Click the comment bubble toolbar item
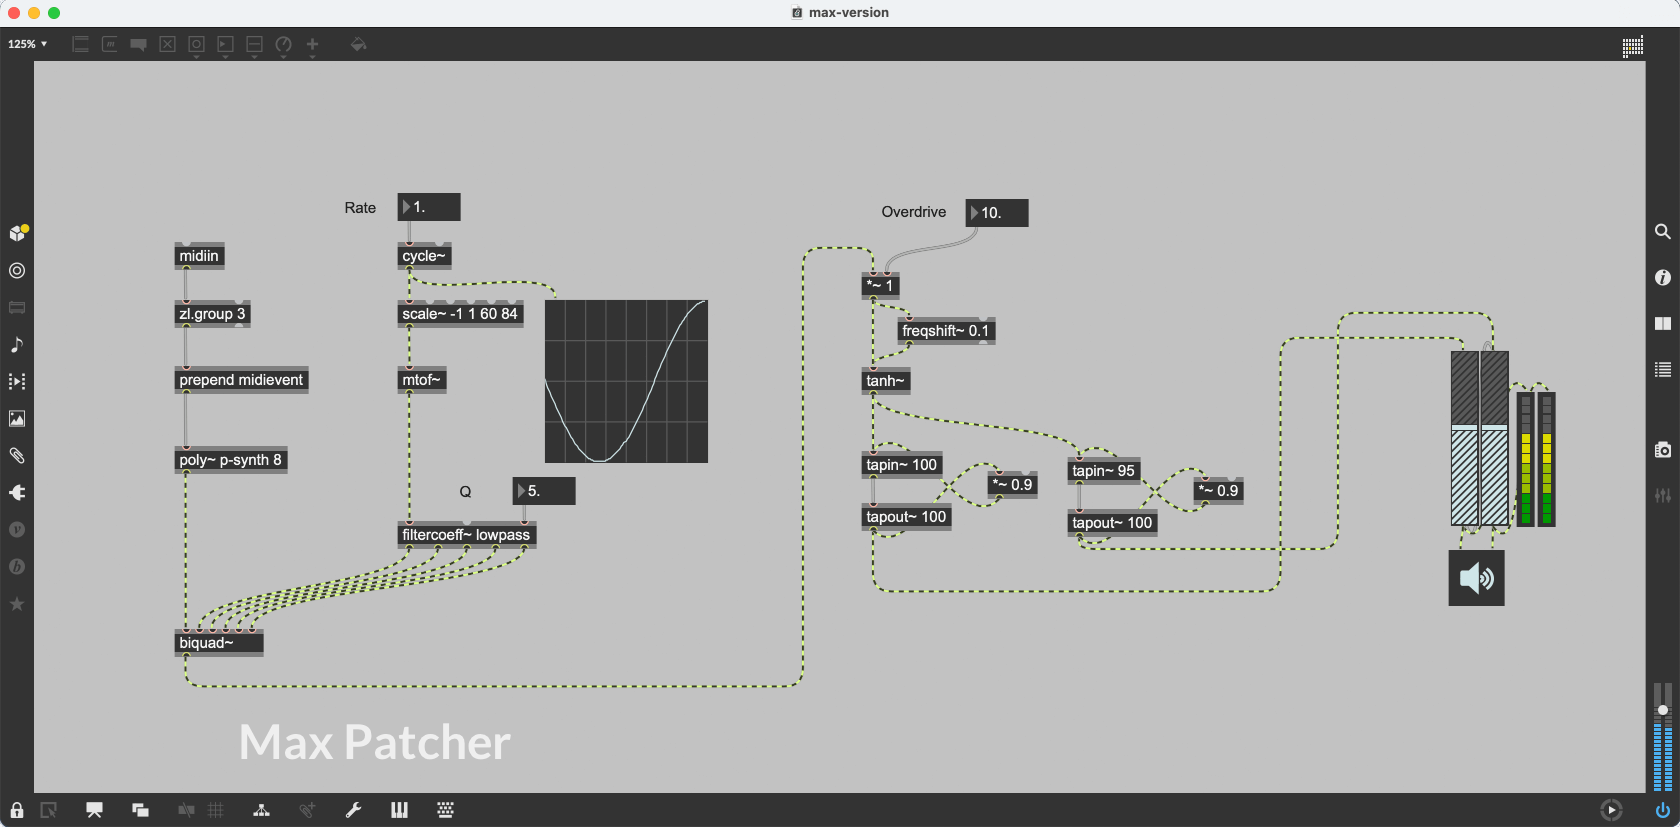Image resolution: width=1680 pixels, height=827 pixels. click(138, 44)
